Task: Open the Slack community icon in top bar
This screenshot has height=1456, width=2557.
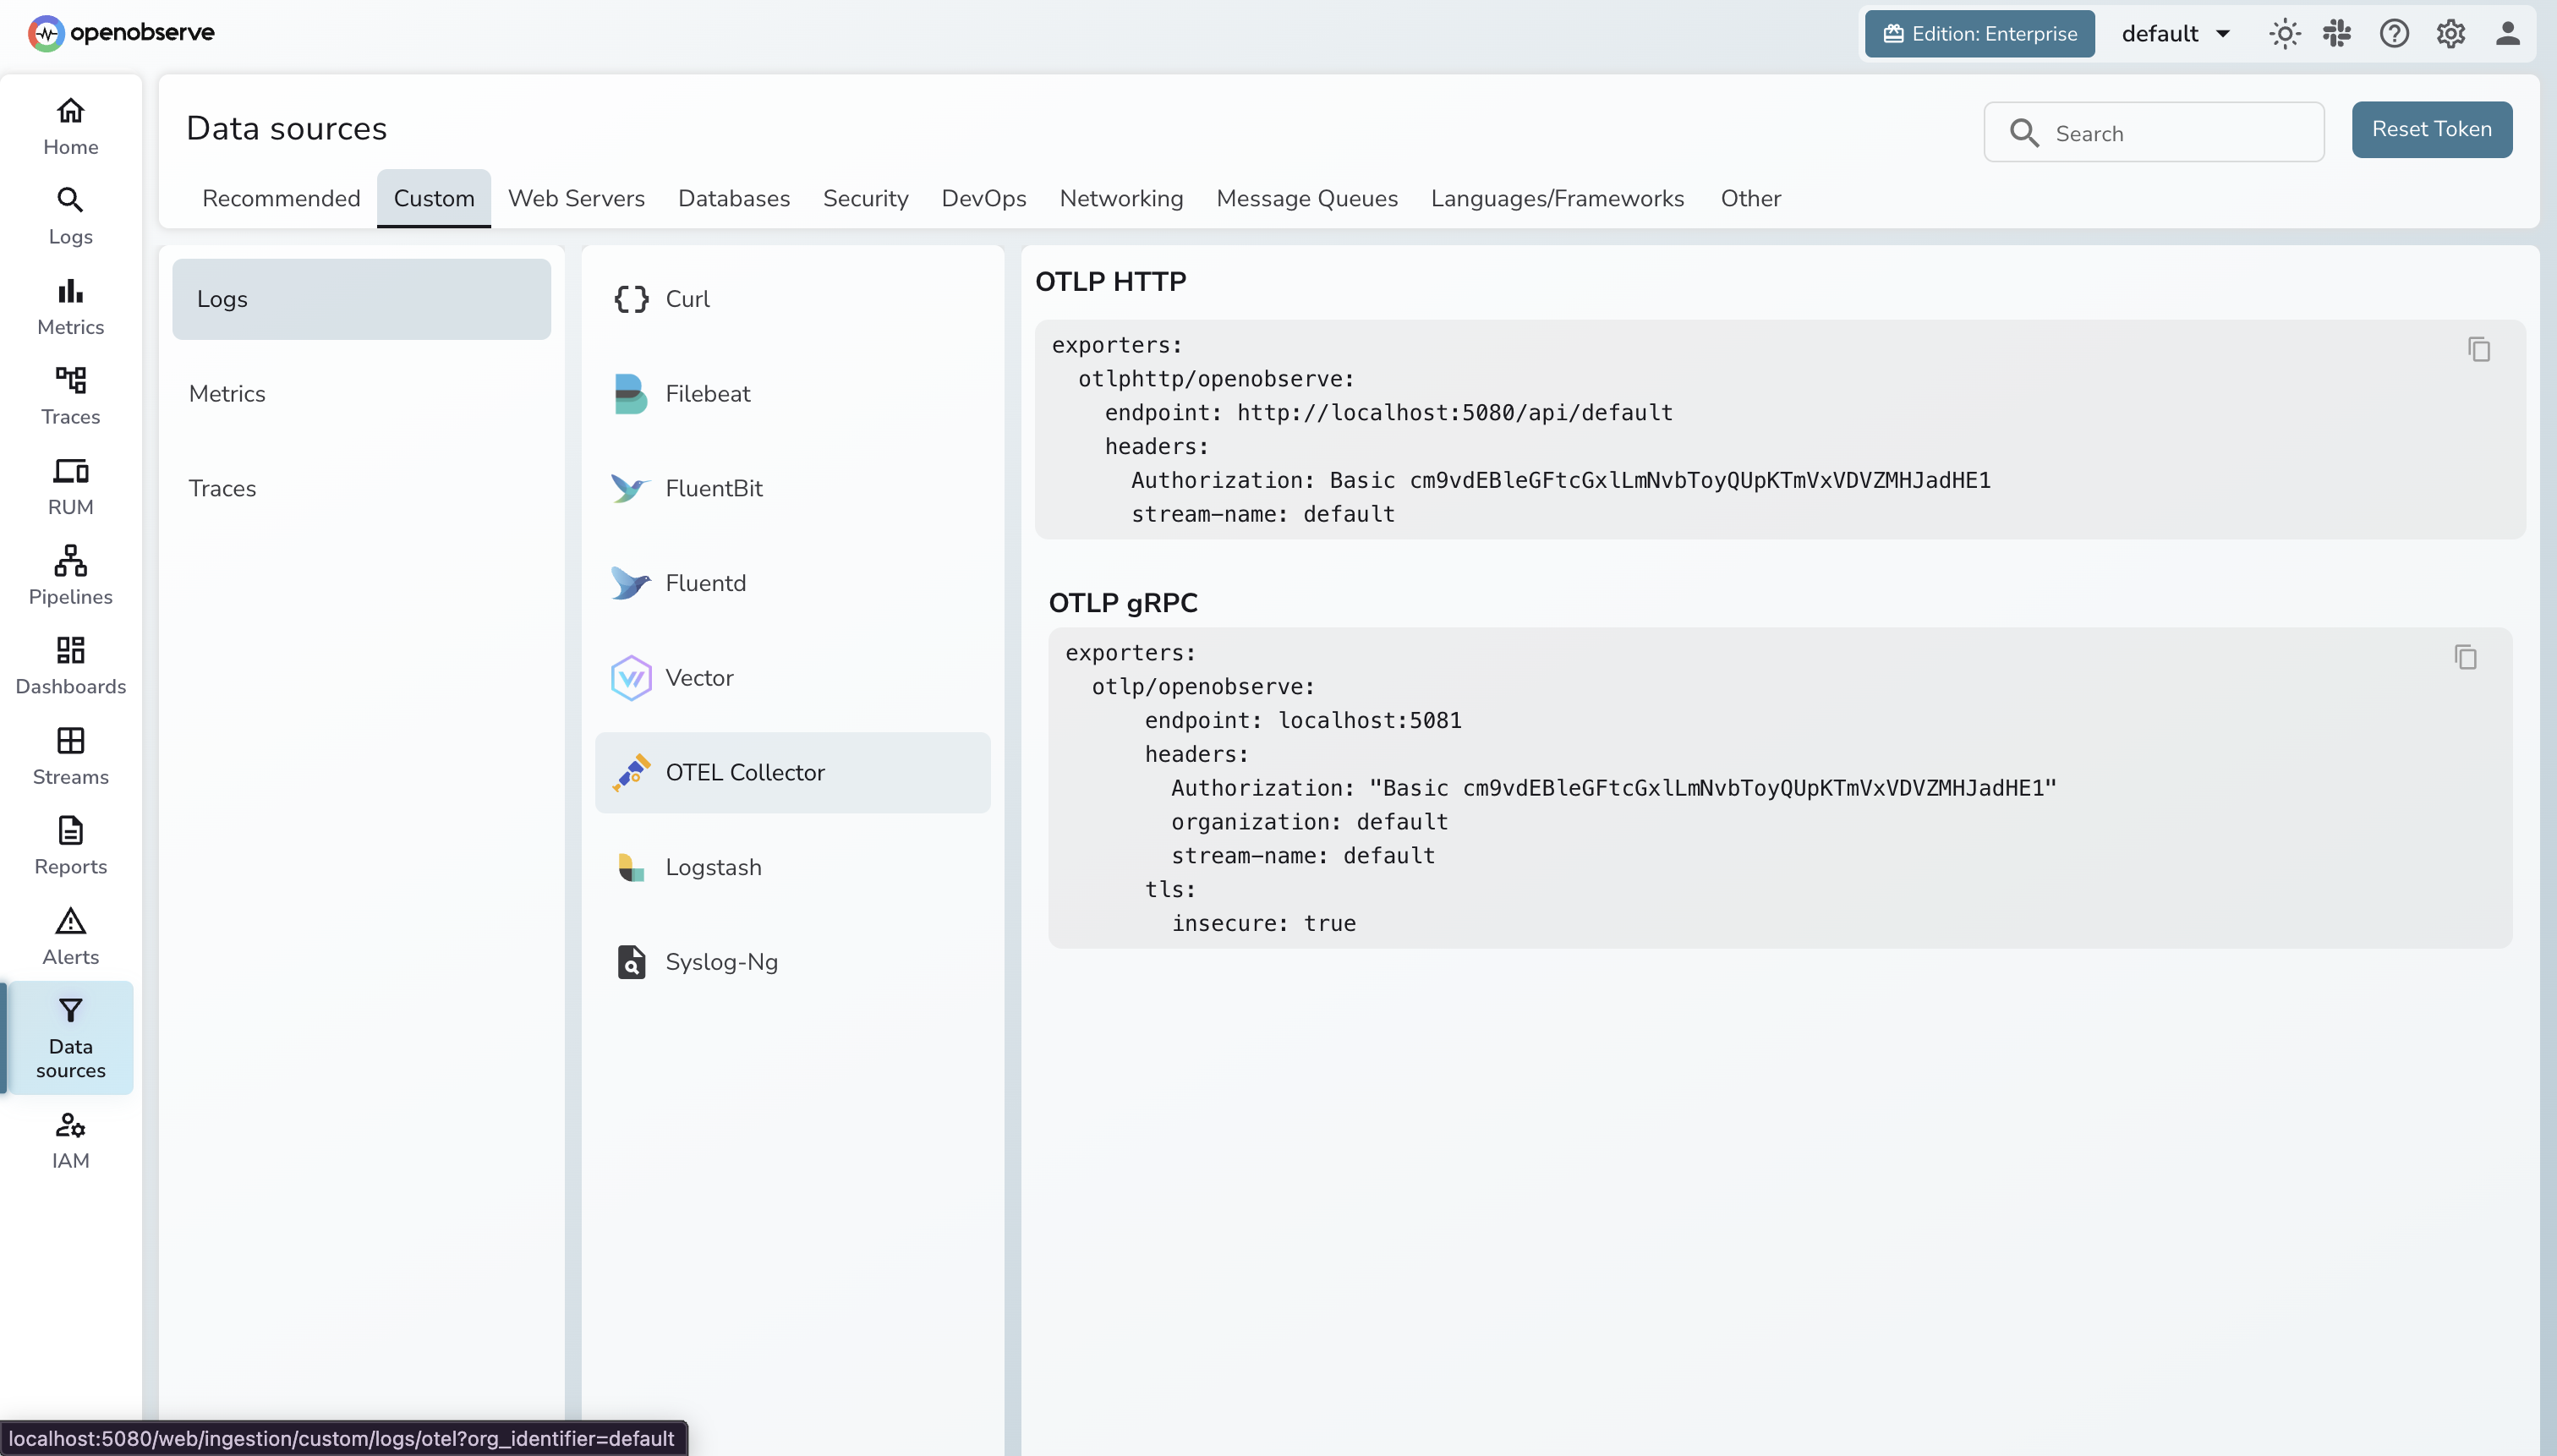Action: (2338, 33)
